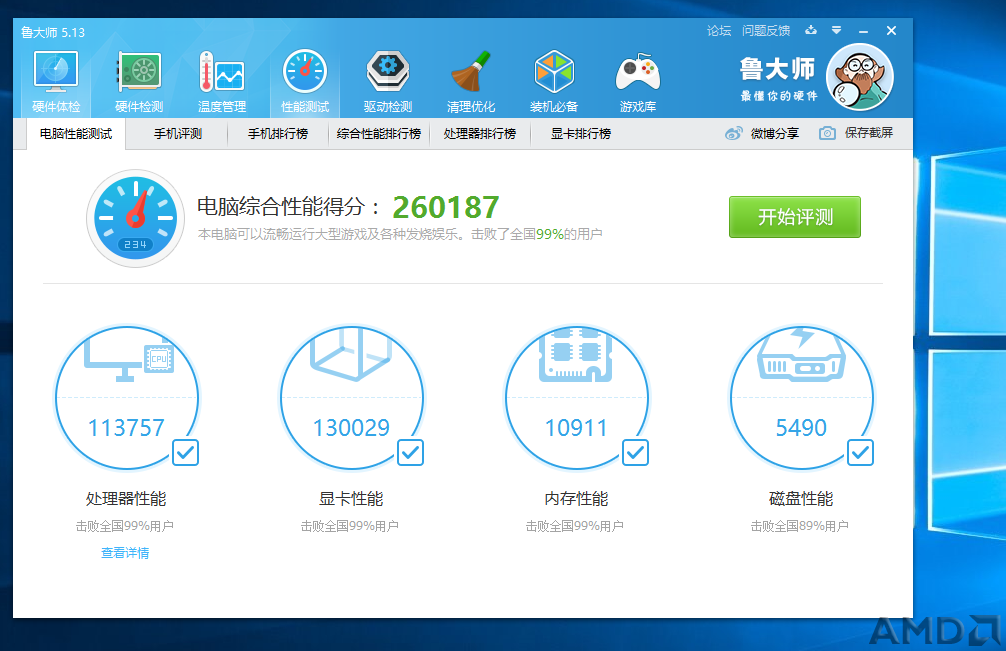Open the title bar dropdown menu arrow
Screen dimensions: 1006x651
[x=837, y=30]
